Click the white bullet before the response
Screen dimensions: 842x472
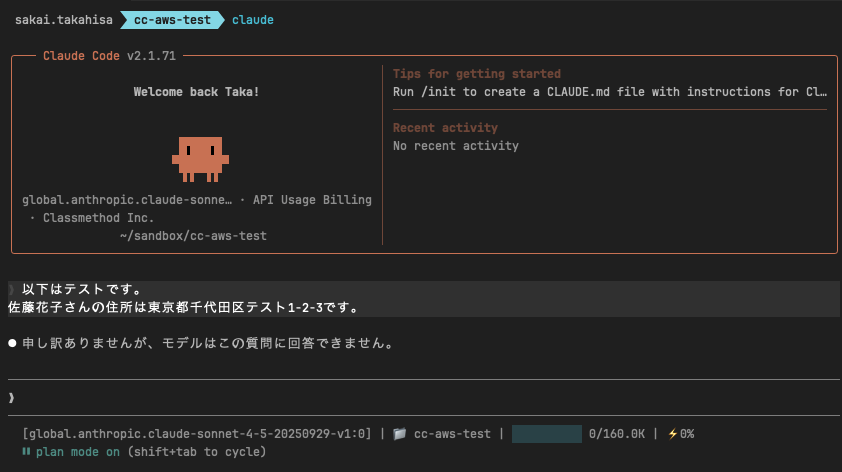(13, 344)
